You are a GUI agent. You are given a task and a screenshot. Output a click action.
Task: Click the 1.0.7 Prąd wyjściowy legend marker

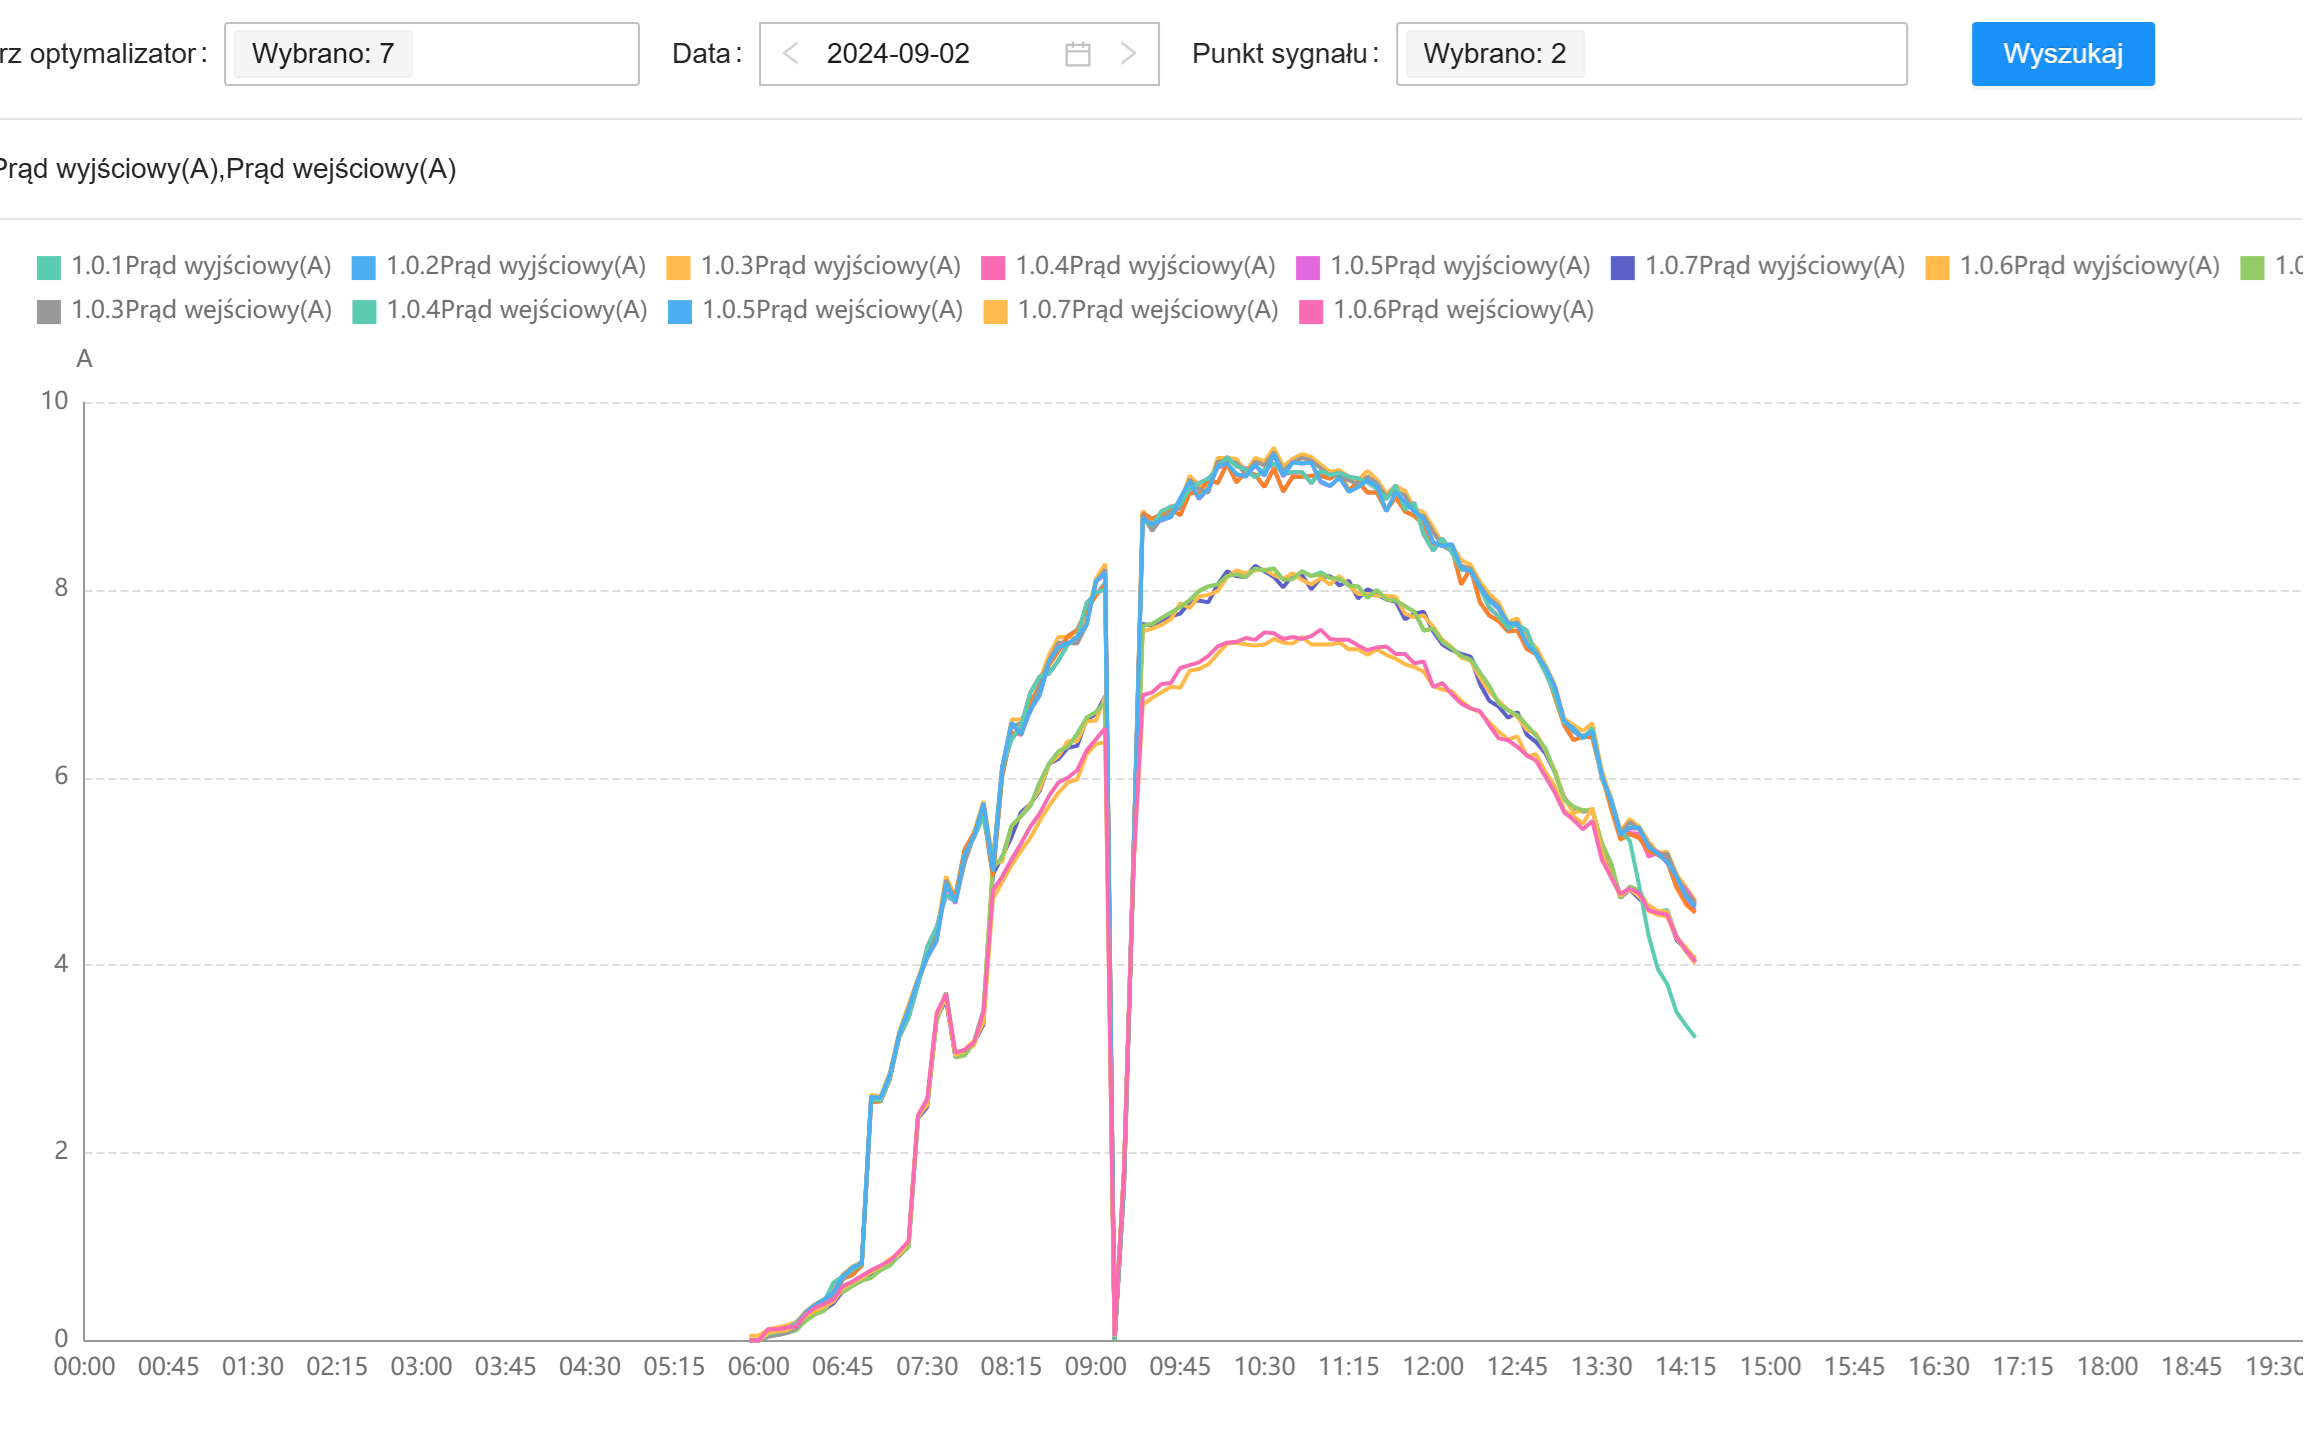click(x=1622, y=267)
